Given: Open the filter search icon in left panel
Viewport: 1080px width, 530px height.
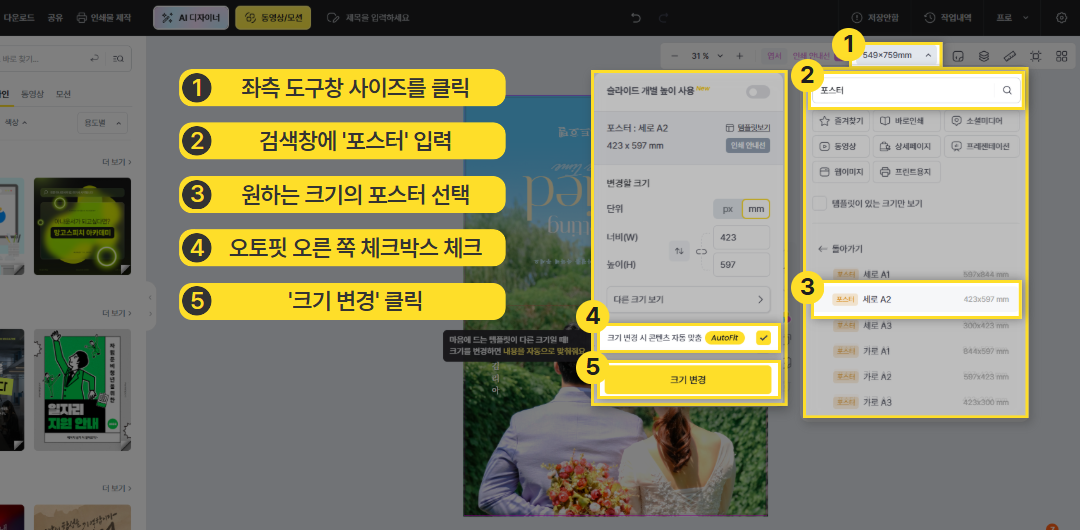Looking at the screenshot, I should point(118,59).
